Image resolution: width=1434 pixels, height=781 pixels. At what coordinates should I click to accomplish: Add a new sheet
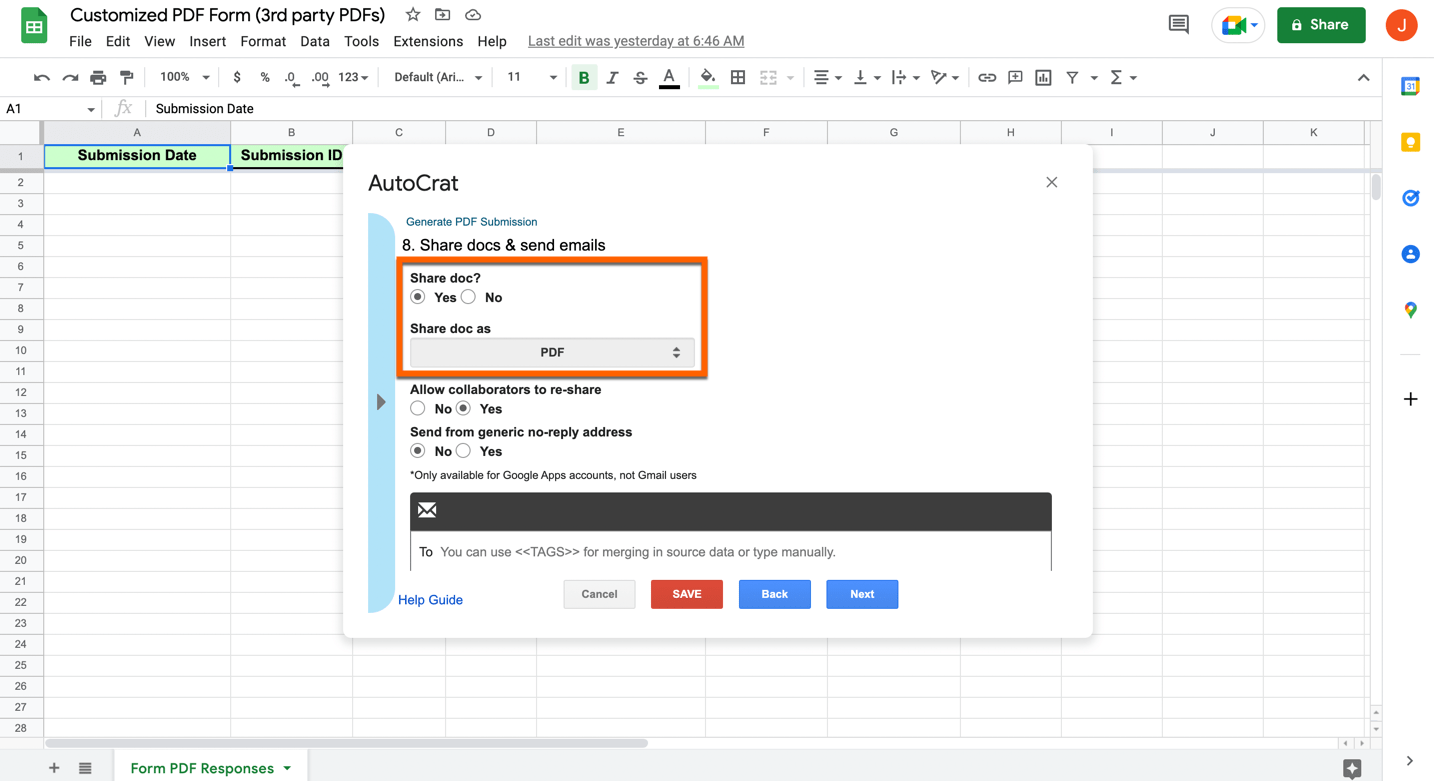[x=54, y=768]
